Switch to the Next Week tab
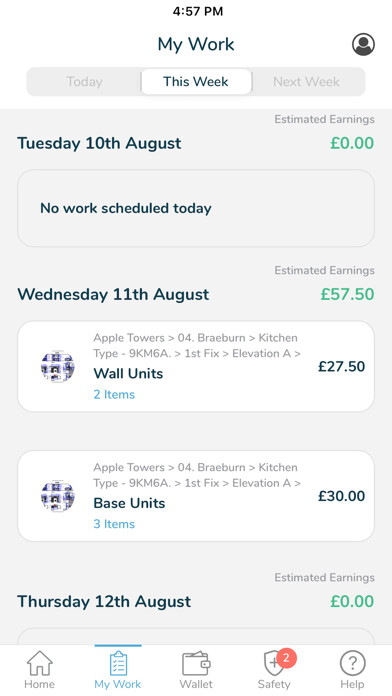 click(306, 82)
